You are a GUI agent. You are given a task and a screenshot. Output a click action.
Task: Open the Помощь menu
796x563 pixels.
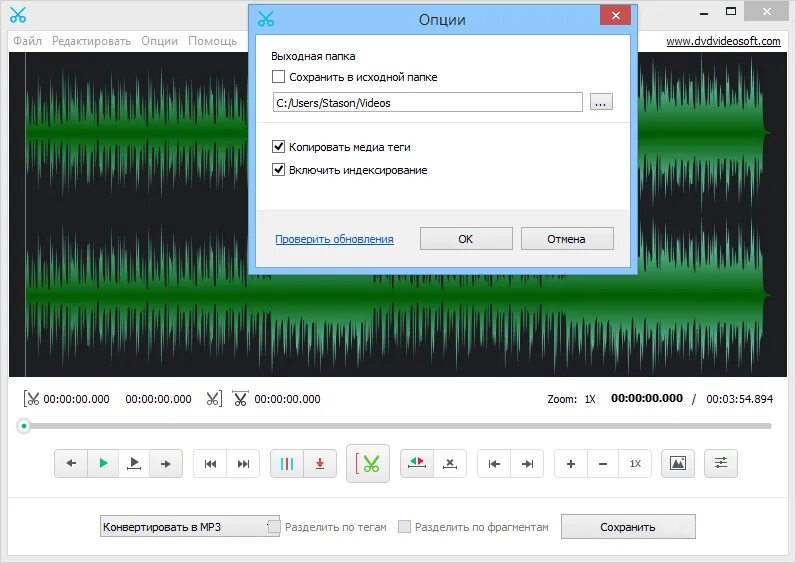(212, 41)
